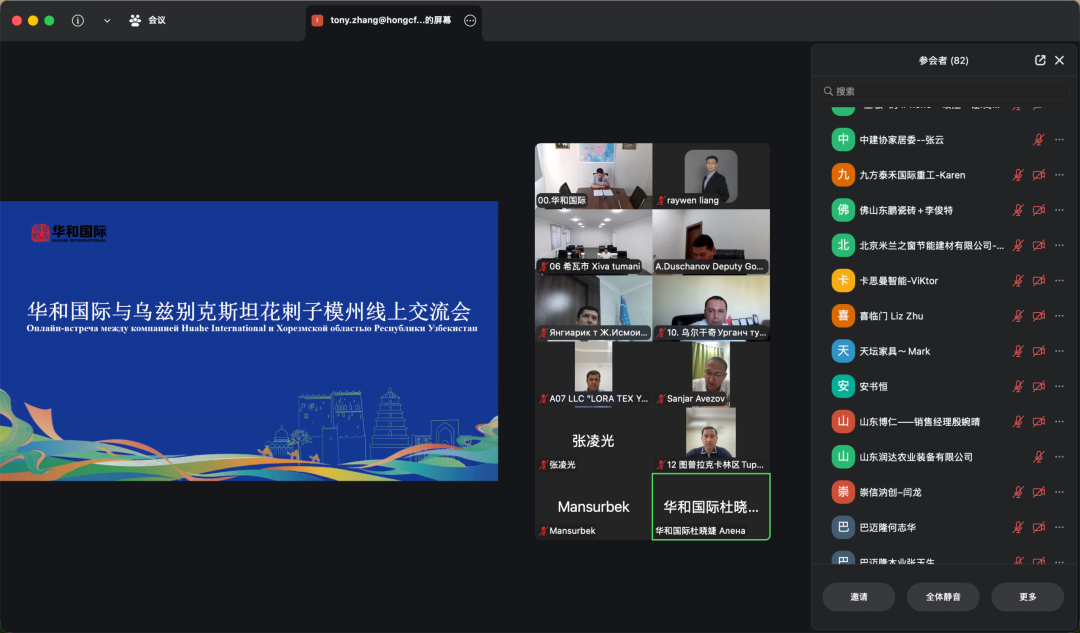
Task: Select the A07 LLC "LORA TEX" video tile
Action: pos(594,374)
